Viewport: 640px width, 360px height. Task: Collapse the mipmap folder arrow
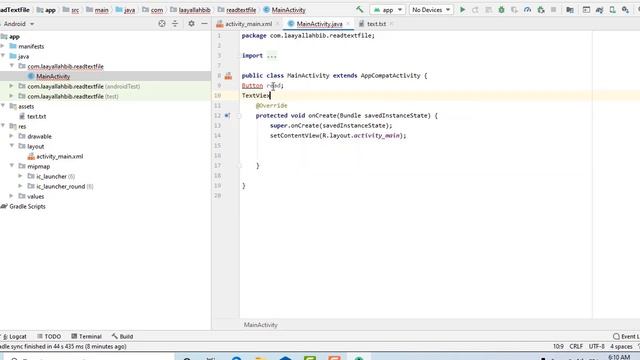tap(11, 166)
